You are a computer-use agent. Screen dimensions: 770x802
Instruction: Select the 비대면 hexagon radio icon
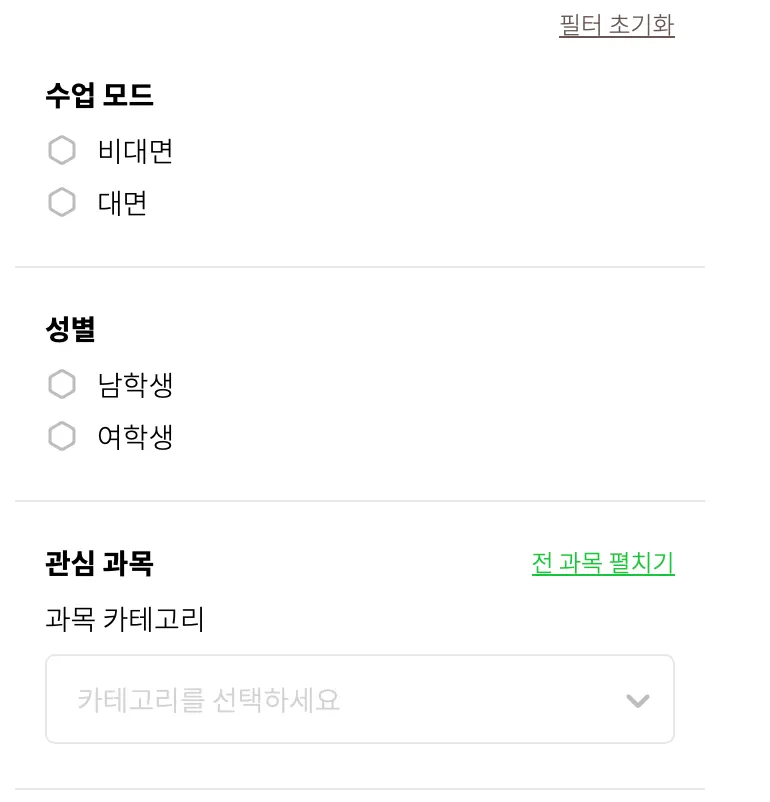[62, 151]
